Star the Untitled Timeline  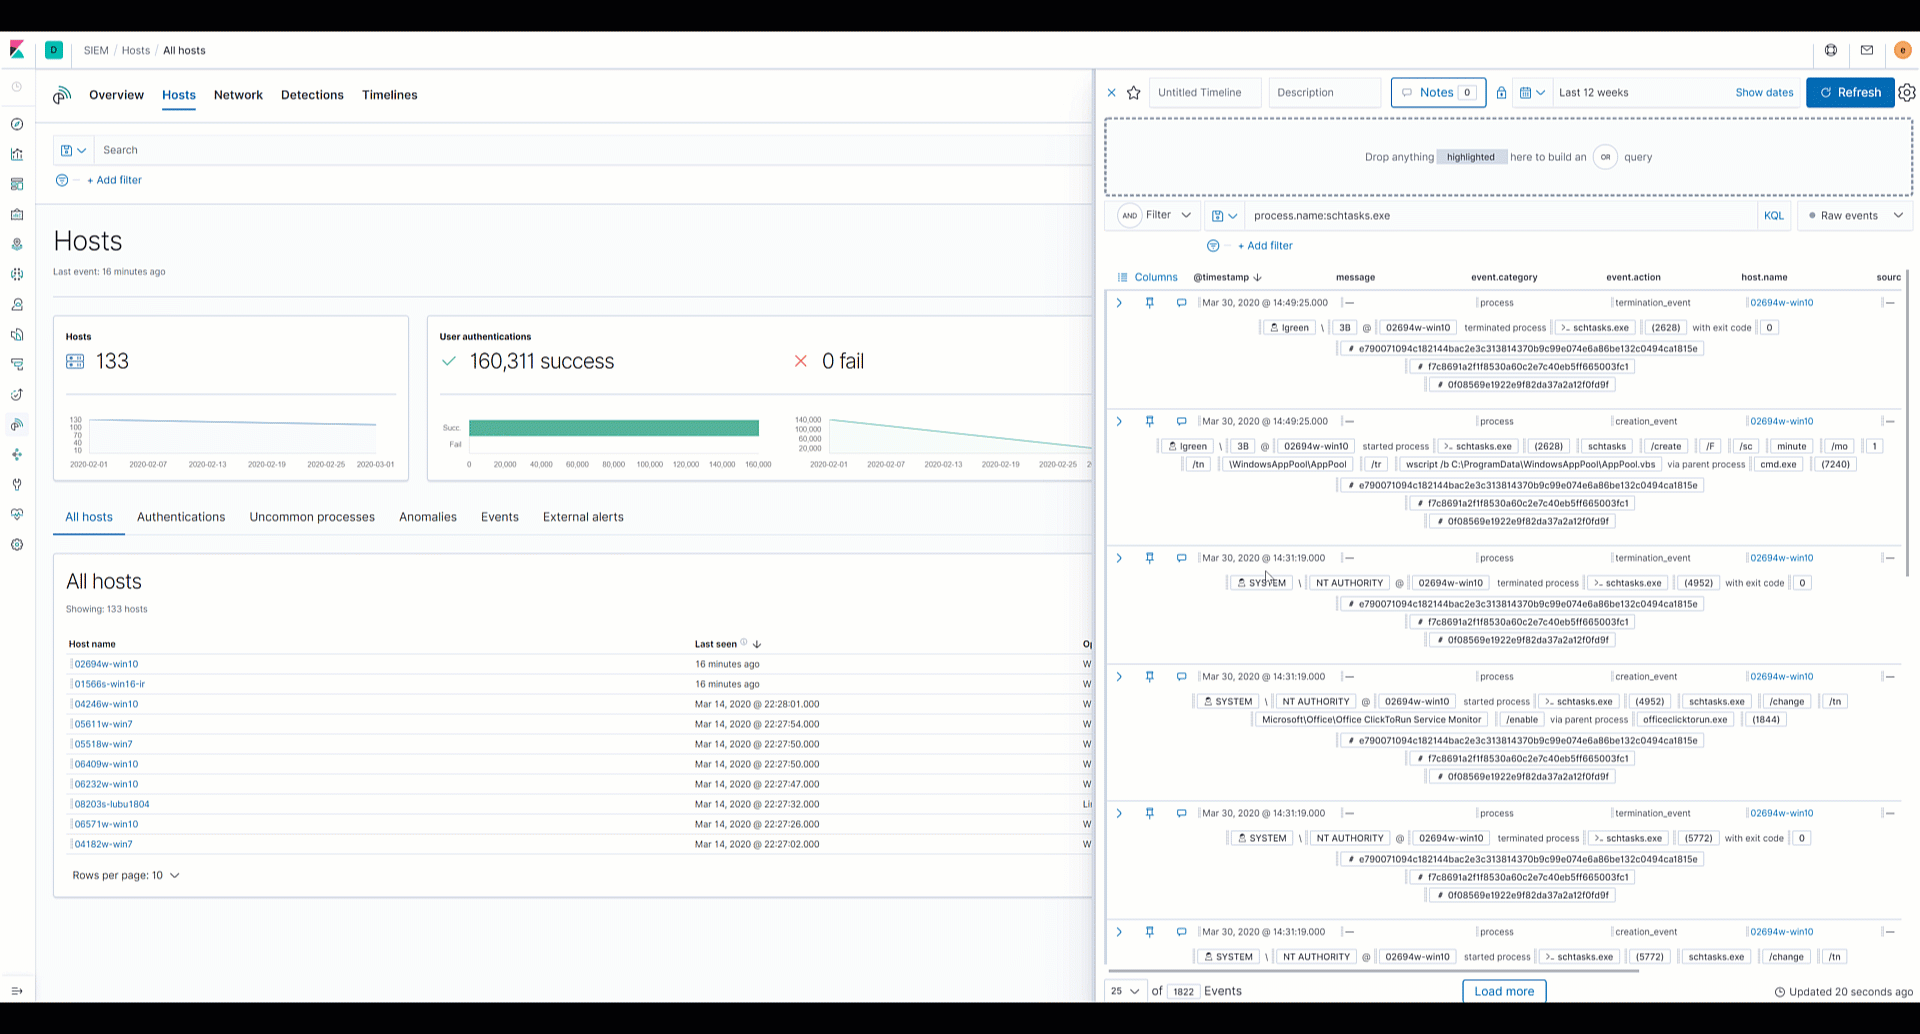click(1133, 92)
